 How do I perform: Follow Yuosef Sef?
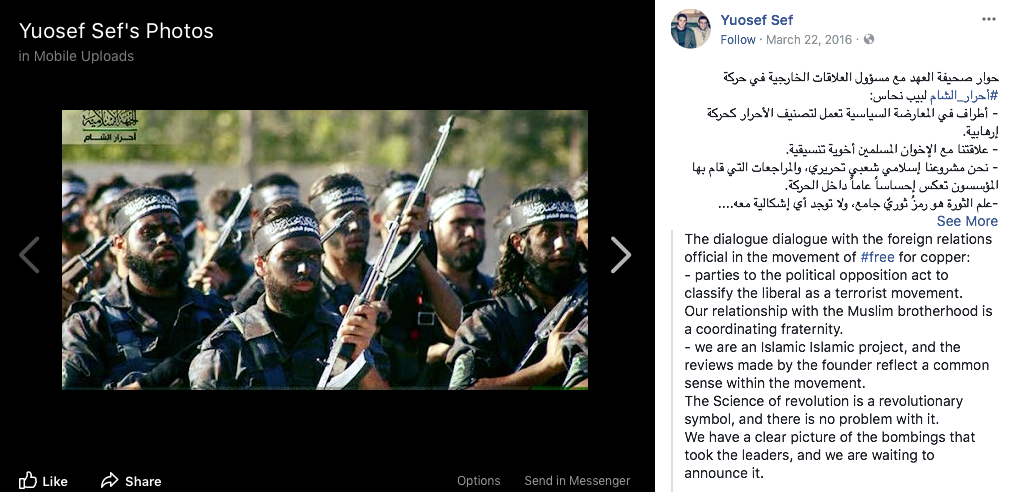point(738,39)
